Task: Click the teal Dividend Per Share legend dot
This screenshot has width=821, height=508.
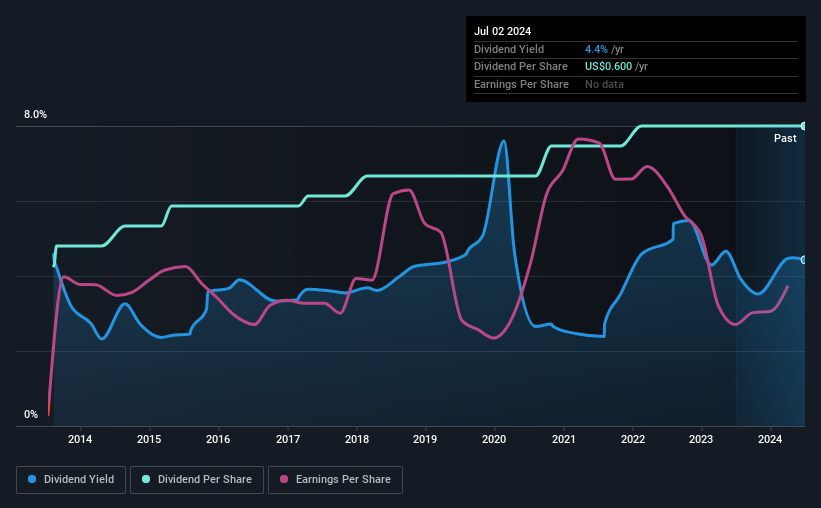Action: pos(146,479)
